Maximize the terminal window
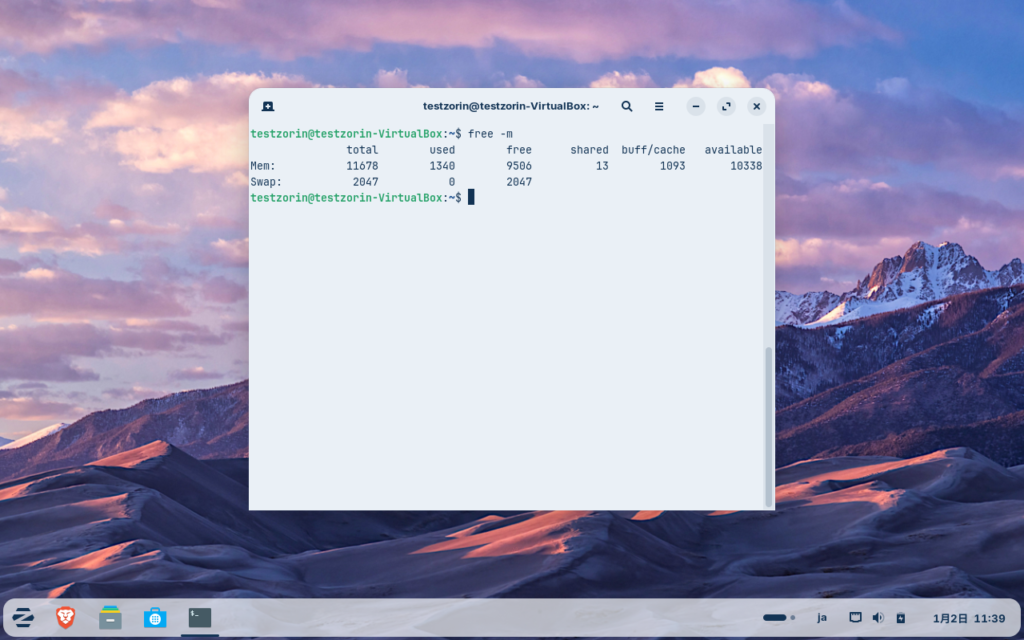The height and width of the screenshot is (640, 1024). click(x=727, y=106)
